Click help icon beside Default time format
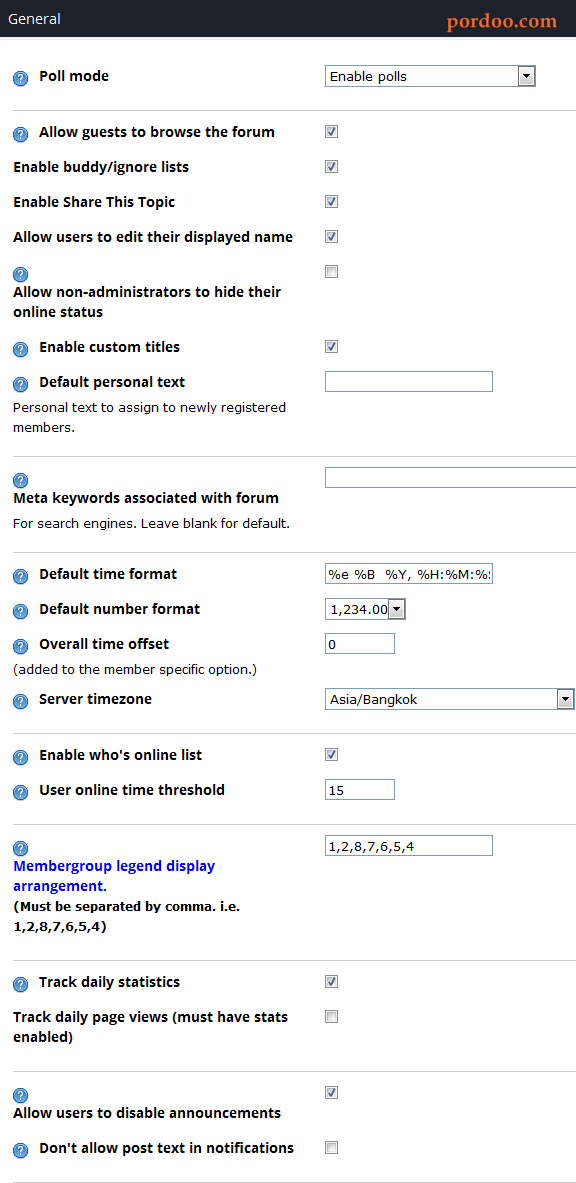The height and width of the screenshot is (1183, 576). 21,576
